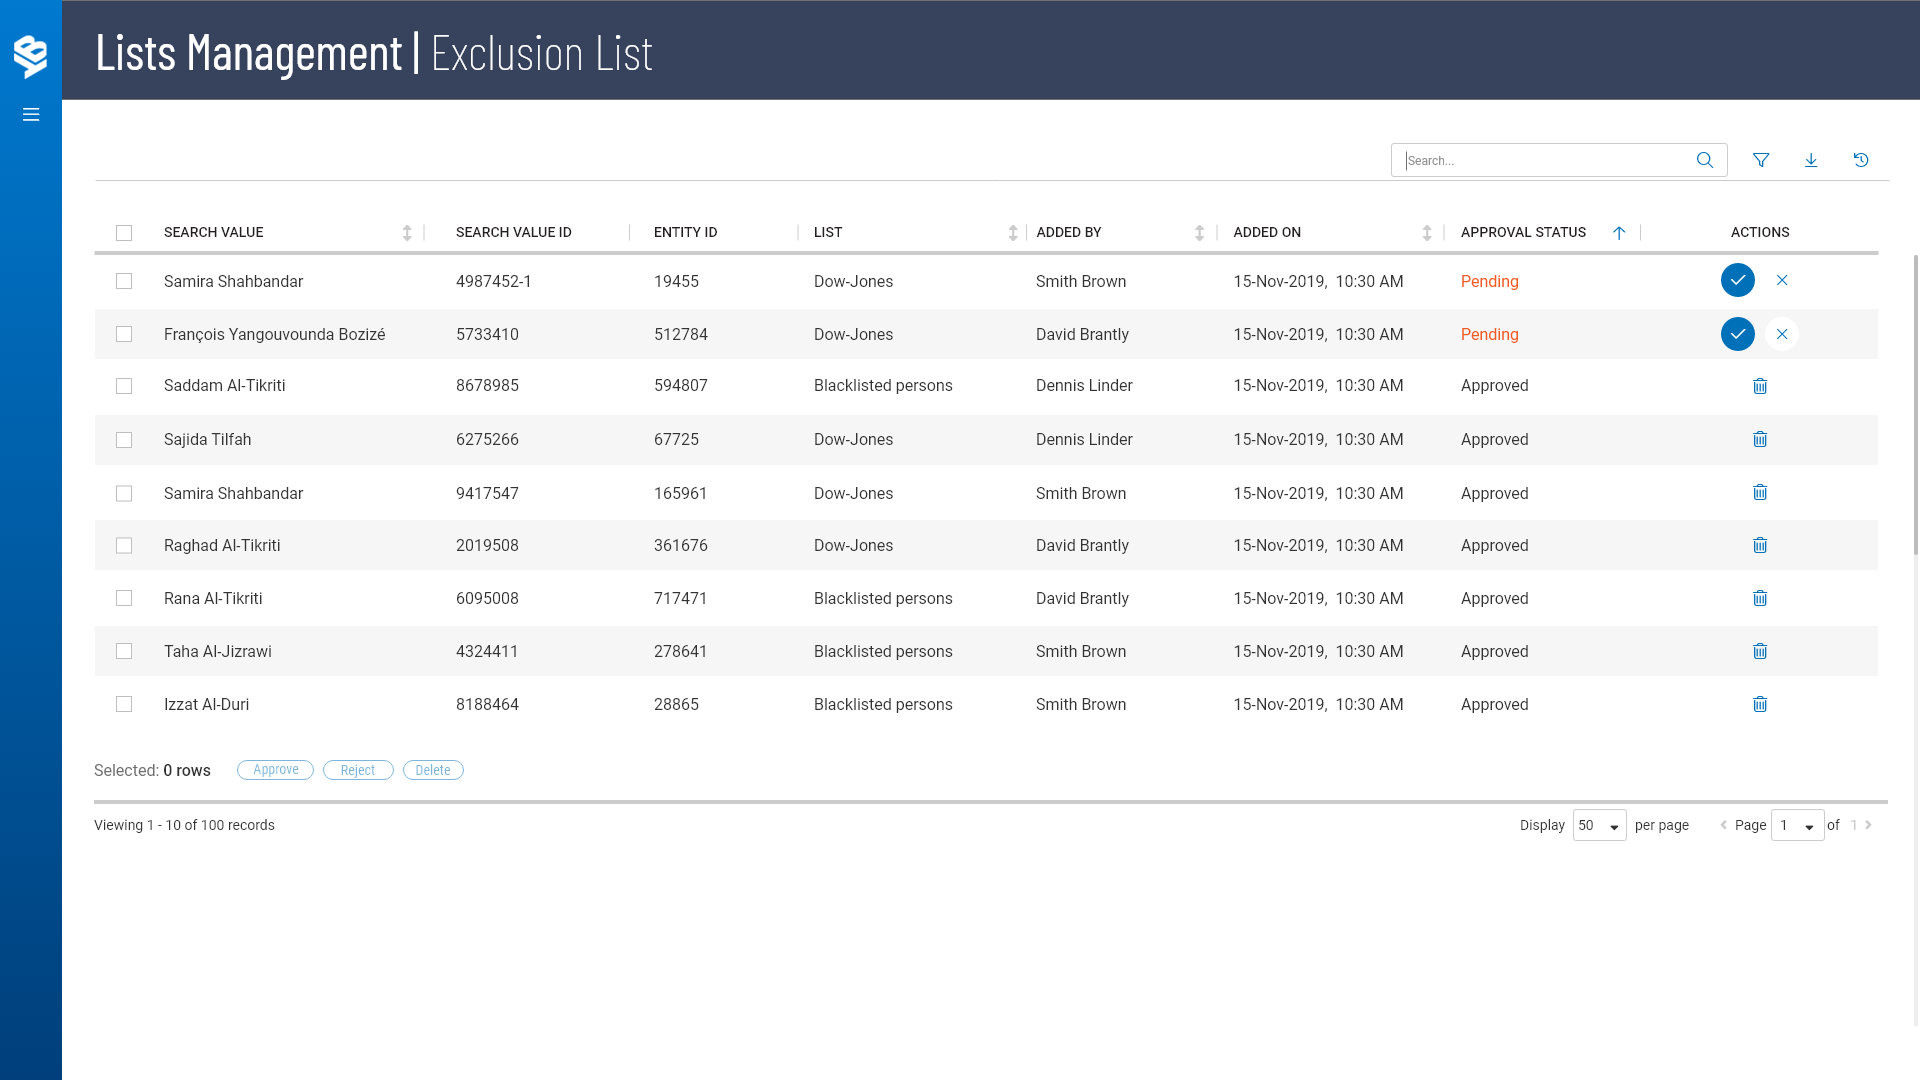Click the download export icon
Image resolution: width=1920 pixels, height=1080 pixels.
pyautogui.click(x=1811, y=160)
